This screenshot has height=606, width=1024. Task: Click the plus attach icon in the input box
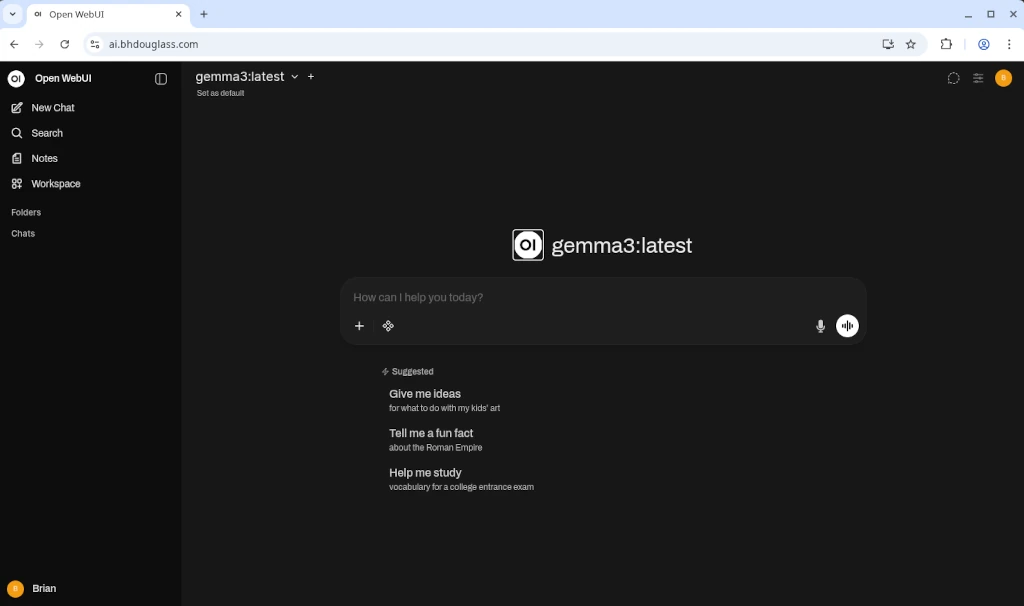point(359,326)
